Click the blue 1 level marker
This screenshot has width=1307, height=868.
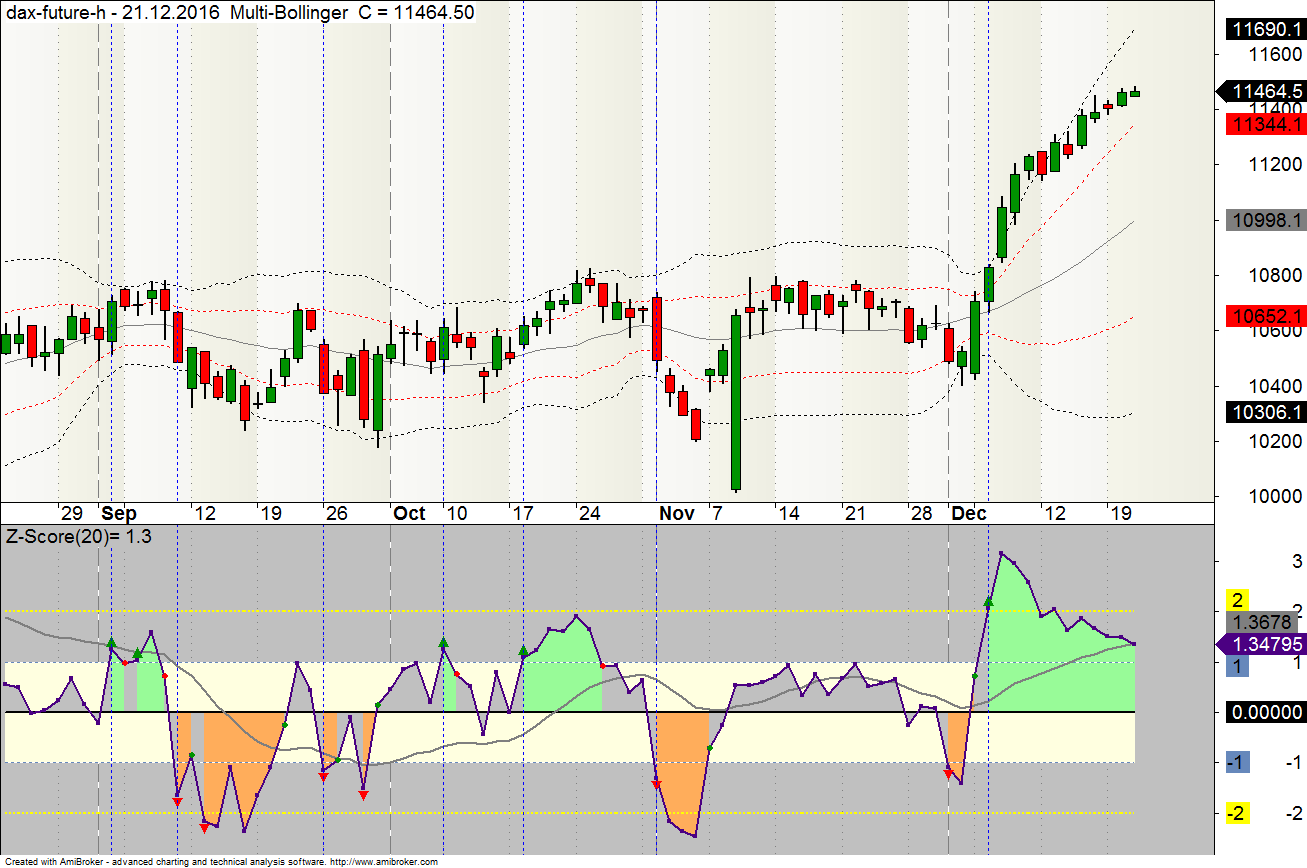(1237, 666)
